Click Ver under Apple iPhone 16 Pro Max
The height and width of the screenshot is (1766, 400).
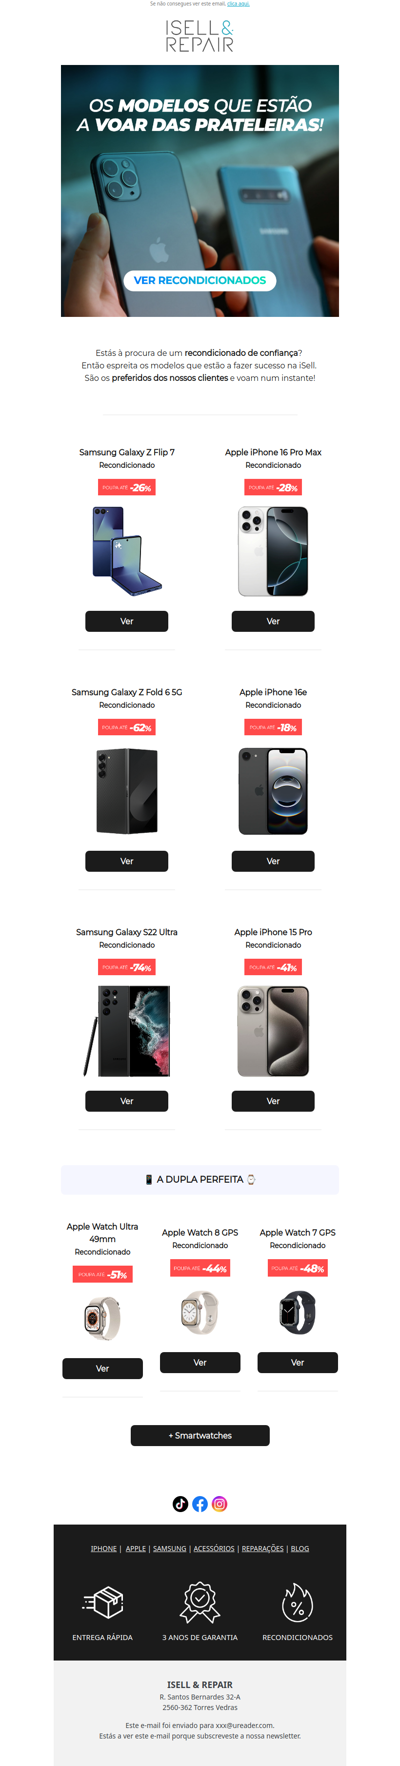pyautogui.click(x=273, y=621)
